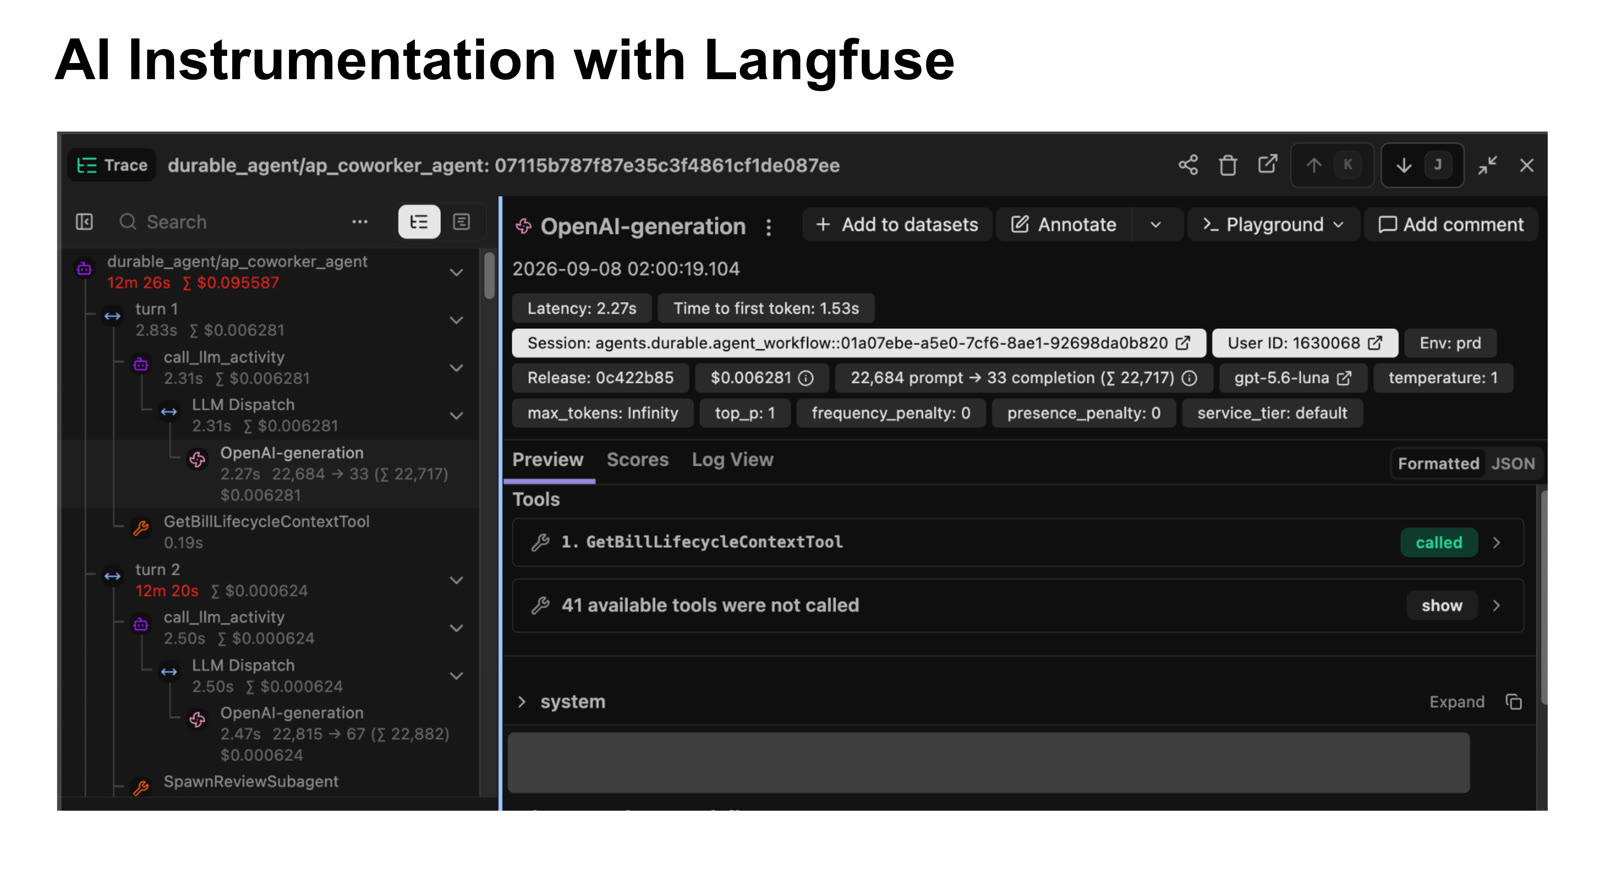Open User ID external link icon
This screenshot has width=1600, height=894.
click(1375, 343)
